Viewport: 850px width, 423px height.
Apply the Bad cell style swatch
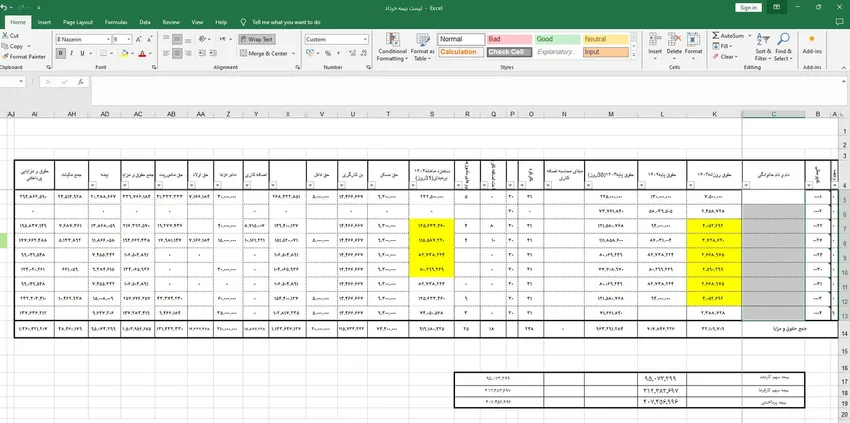click(x=507, y=39)
